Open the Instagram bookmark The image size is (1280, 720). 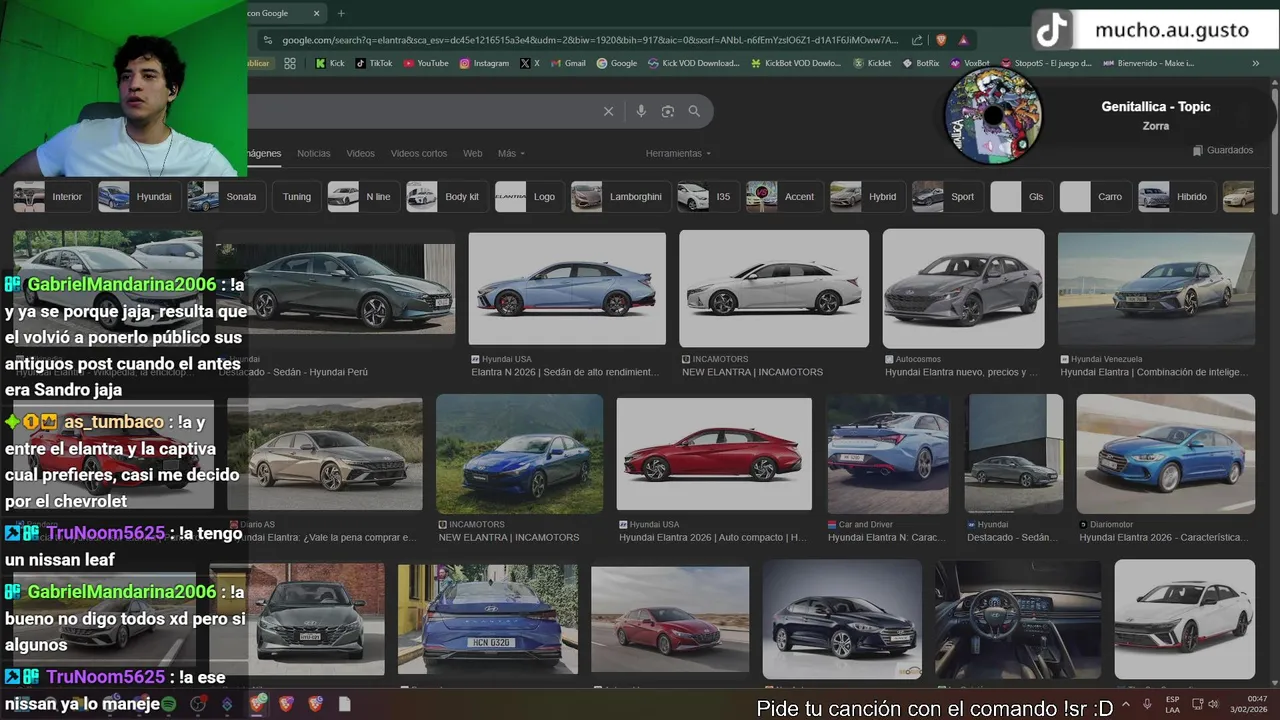click(484, 63)
